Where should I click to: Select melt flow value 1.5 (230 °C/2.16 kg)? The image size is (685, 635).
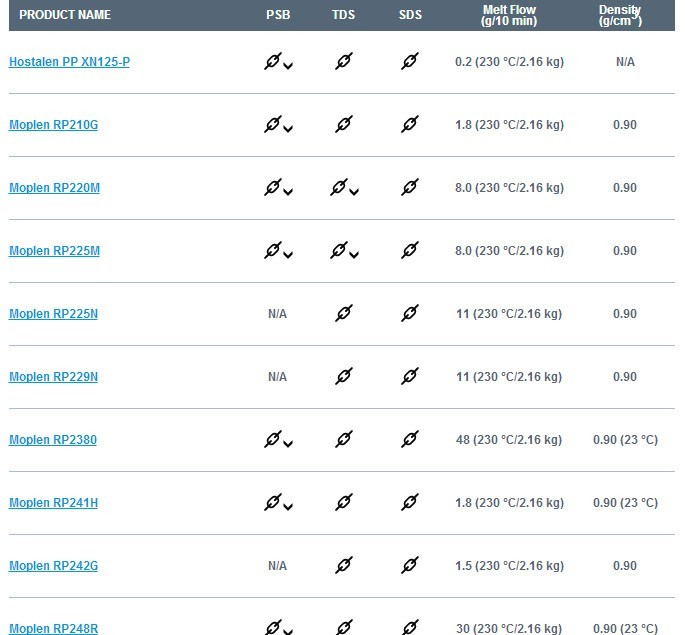coord(509,566)
